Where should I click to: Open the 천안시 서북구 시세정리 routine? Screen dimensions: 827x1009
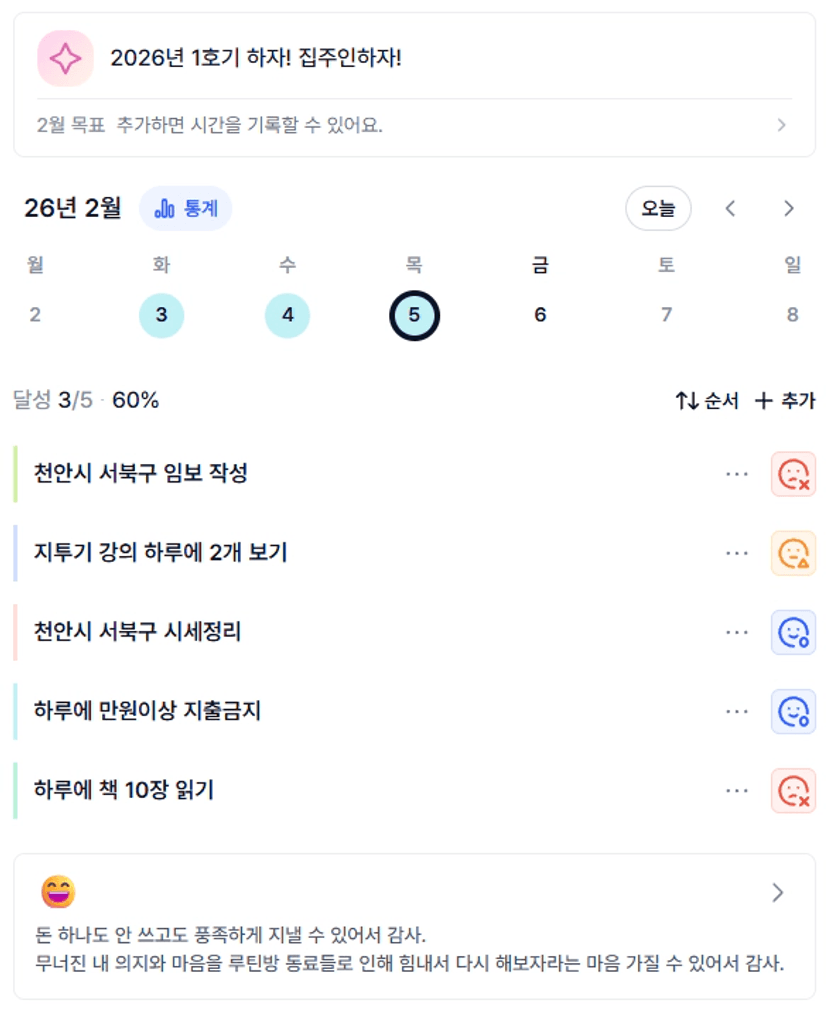[x=138, y=632]
